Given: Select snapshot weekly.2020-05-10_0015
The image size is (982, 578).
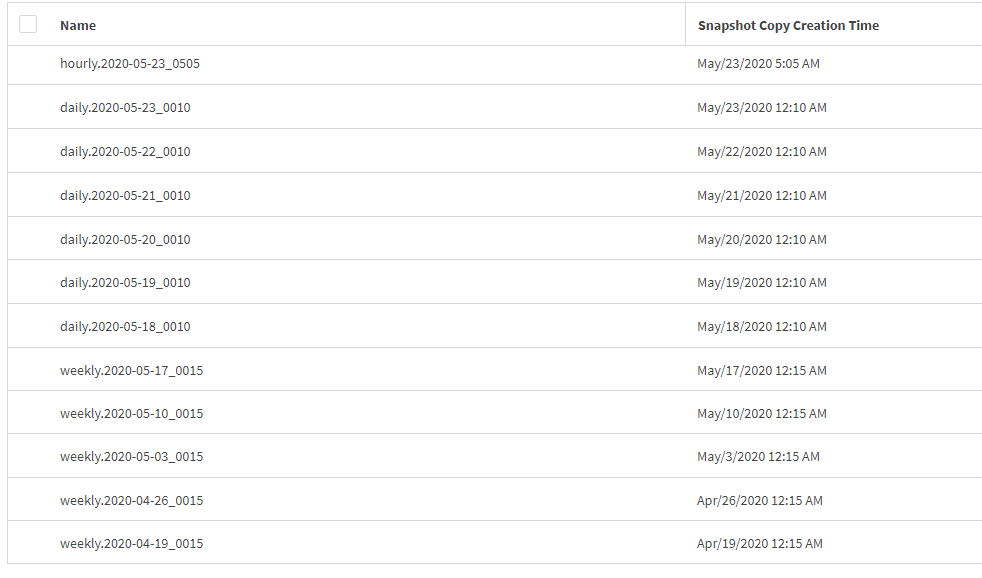Looking at the screenshot, I should (x=131, y=414).
